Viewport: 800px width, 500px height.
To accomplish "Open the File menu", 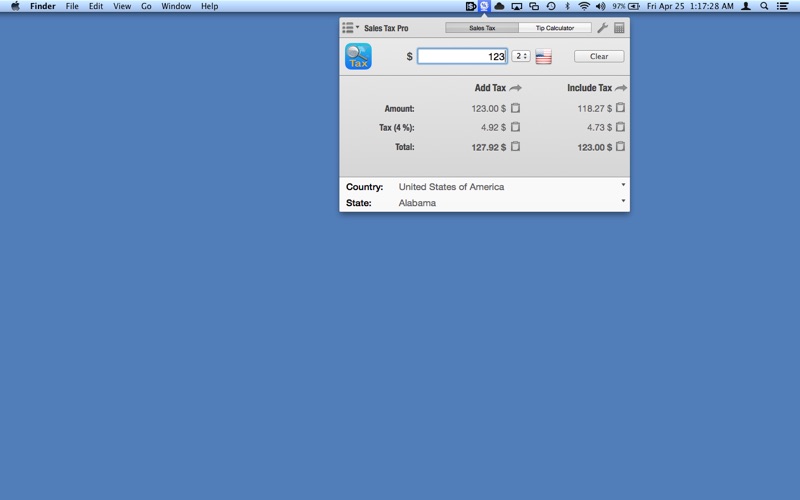I will [72, 6].
